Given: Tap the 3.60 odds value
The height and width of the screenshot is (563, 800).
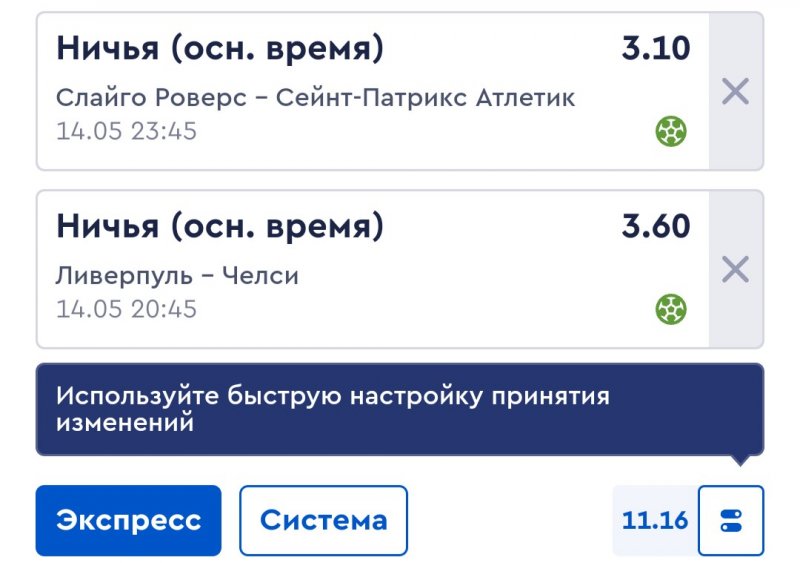Looking at the screenshot, I should (656, 226).
